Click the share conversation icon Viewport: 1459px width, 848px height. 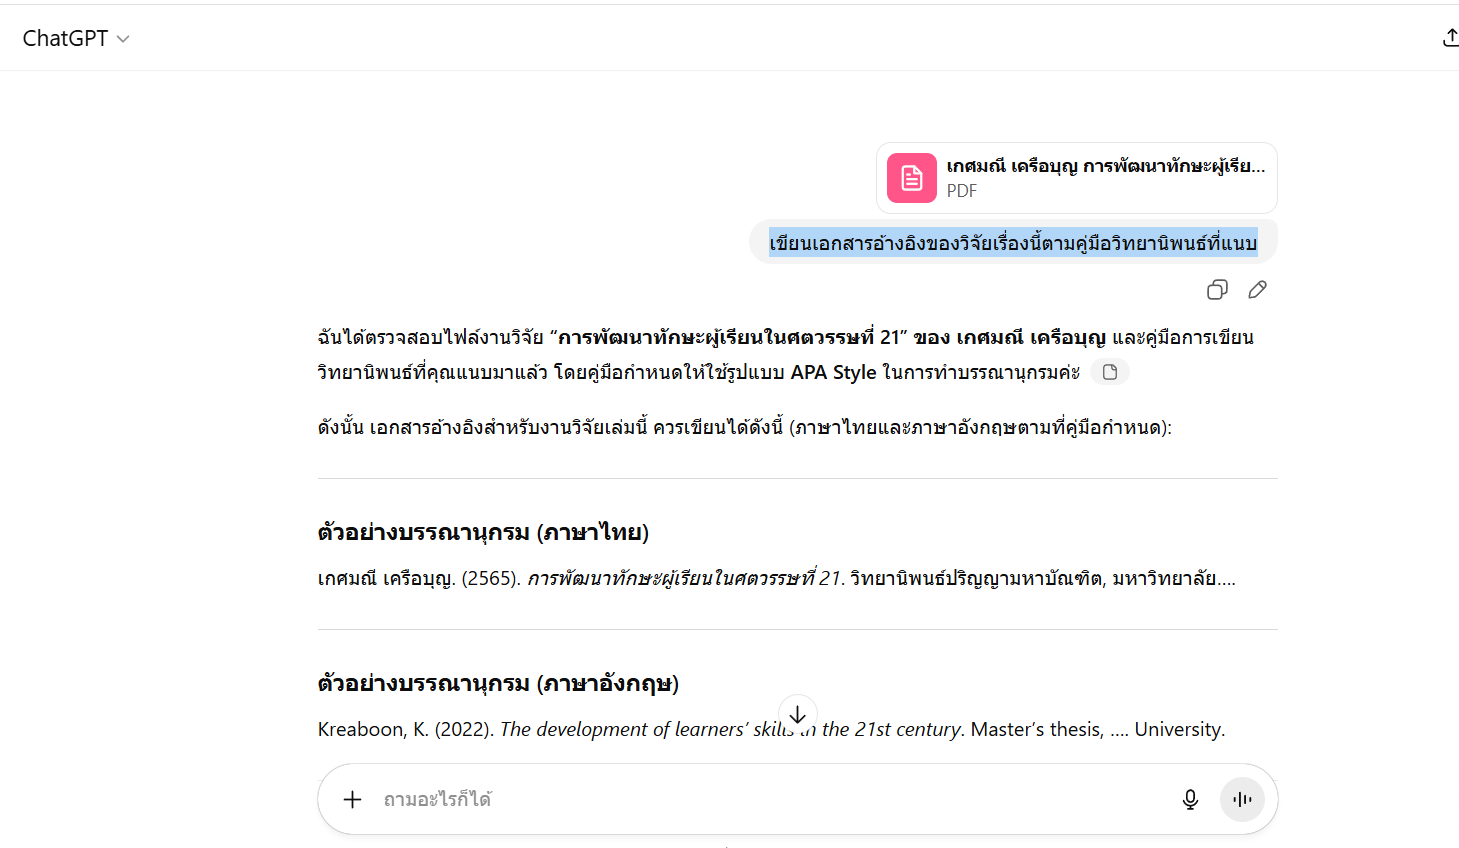pyautogui.click(x=1449, y=38)
